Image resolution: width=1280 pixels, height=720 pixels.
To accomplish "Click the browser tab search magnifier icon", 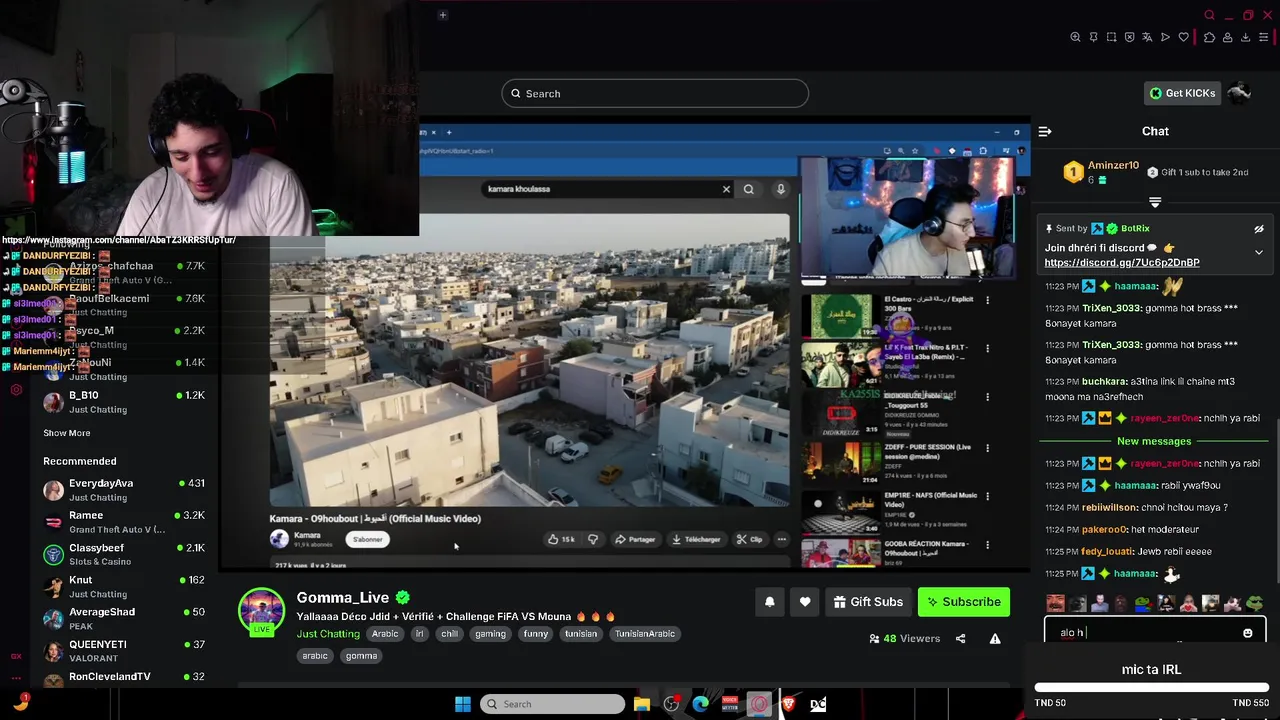I will pyautogui.click(x=1209, y=15).
